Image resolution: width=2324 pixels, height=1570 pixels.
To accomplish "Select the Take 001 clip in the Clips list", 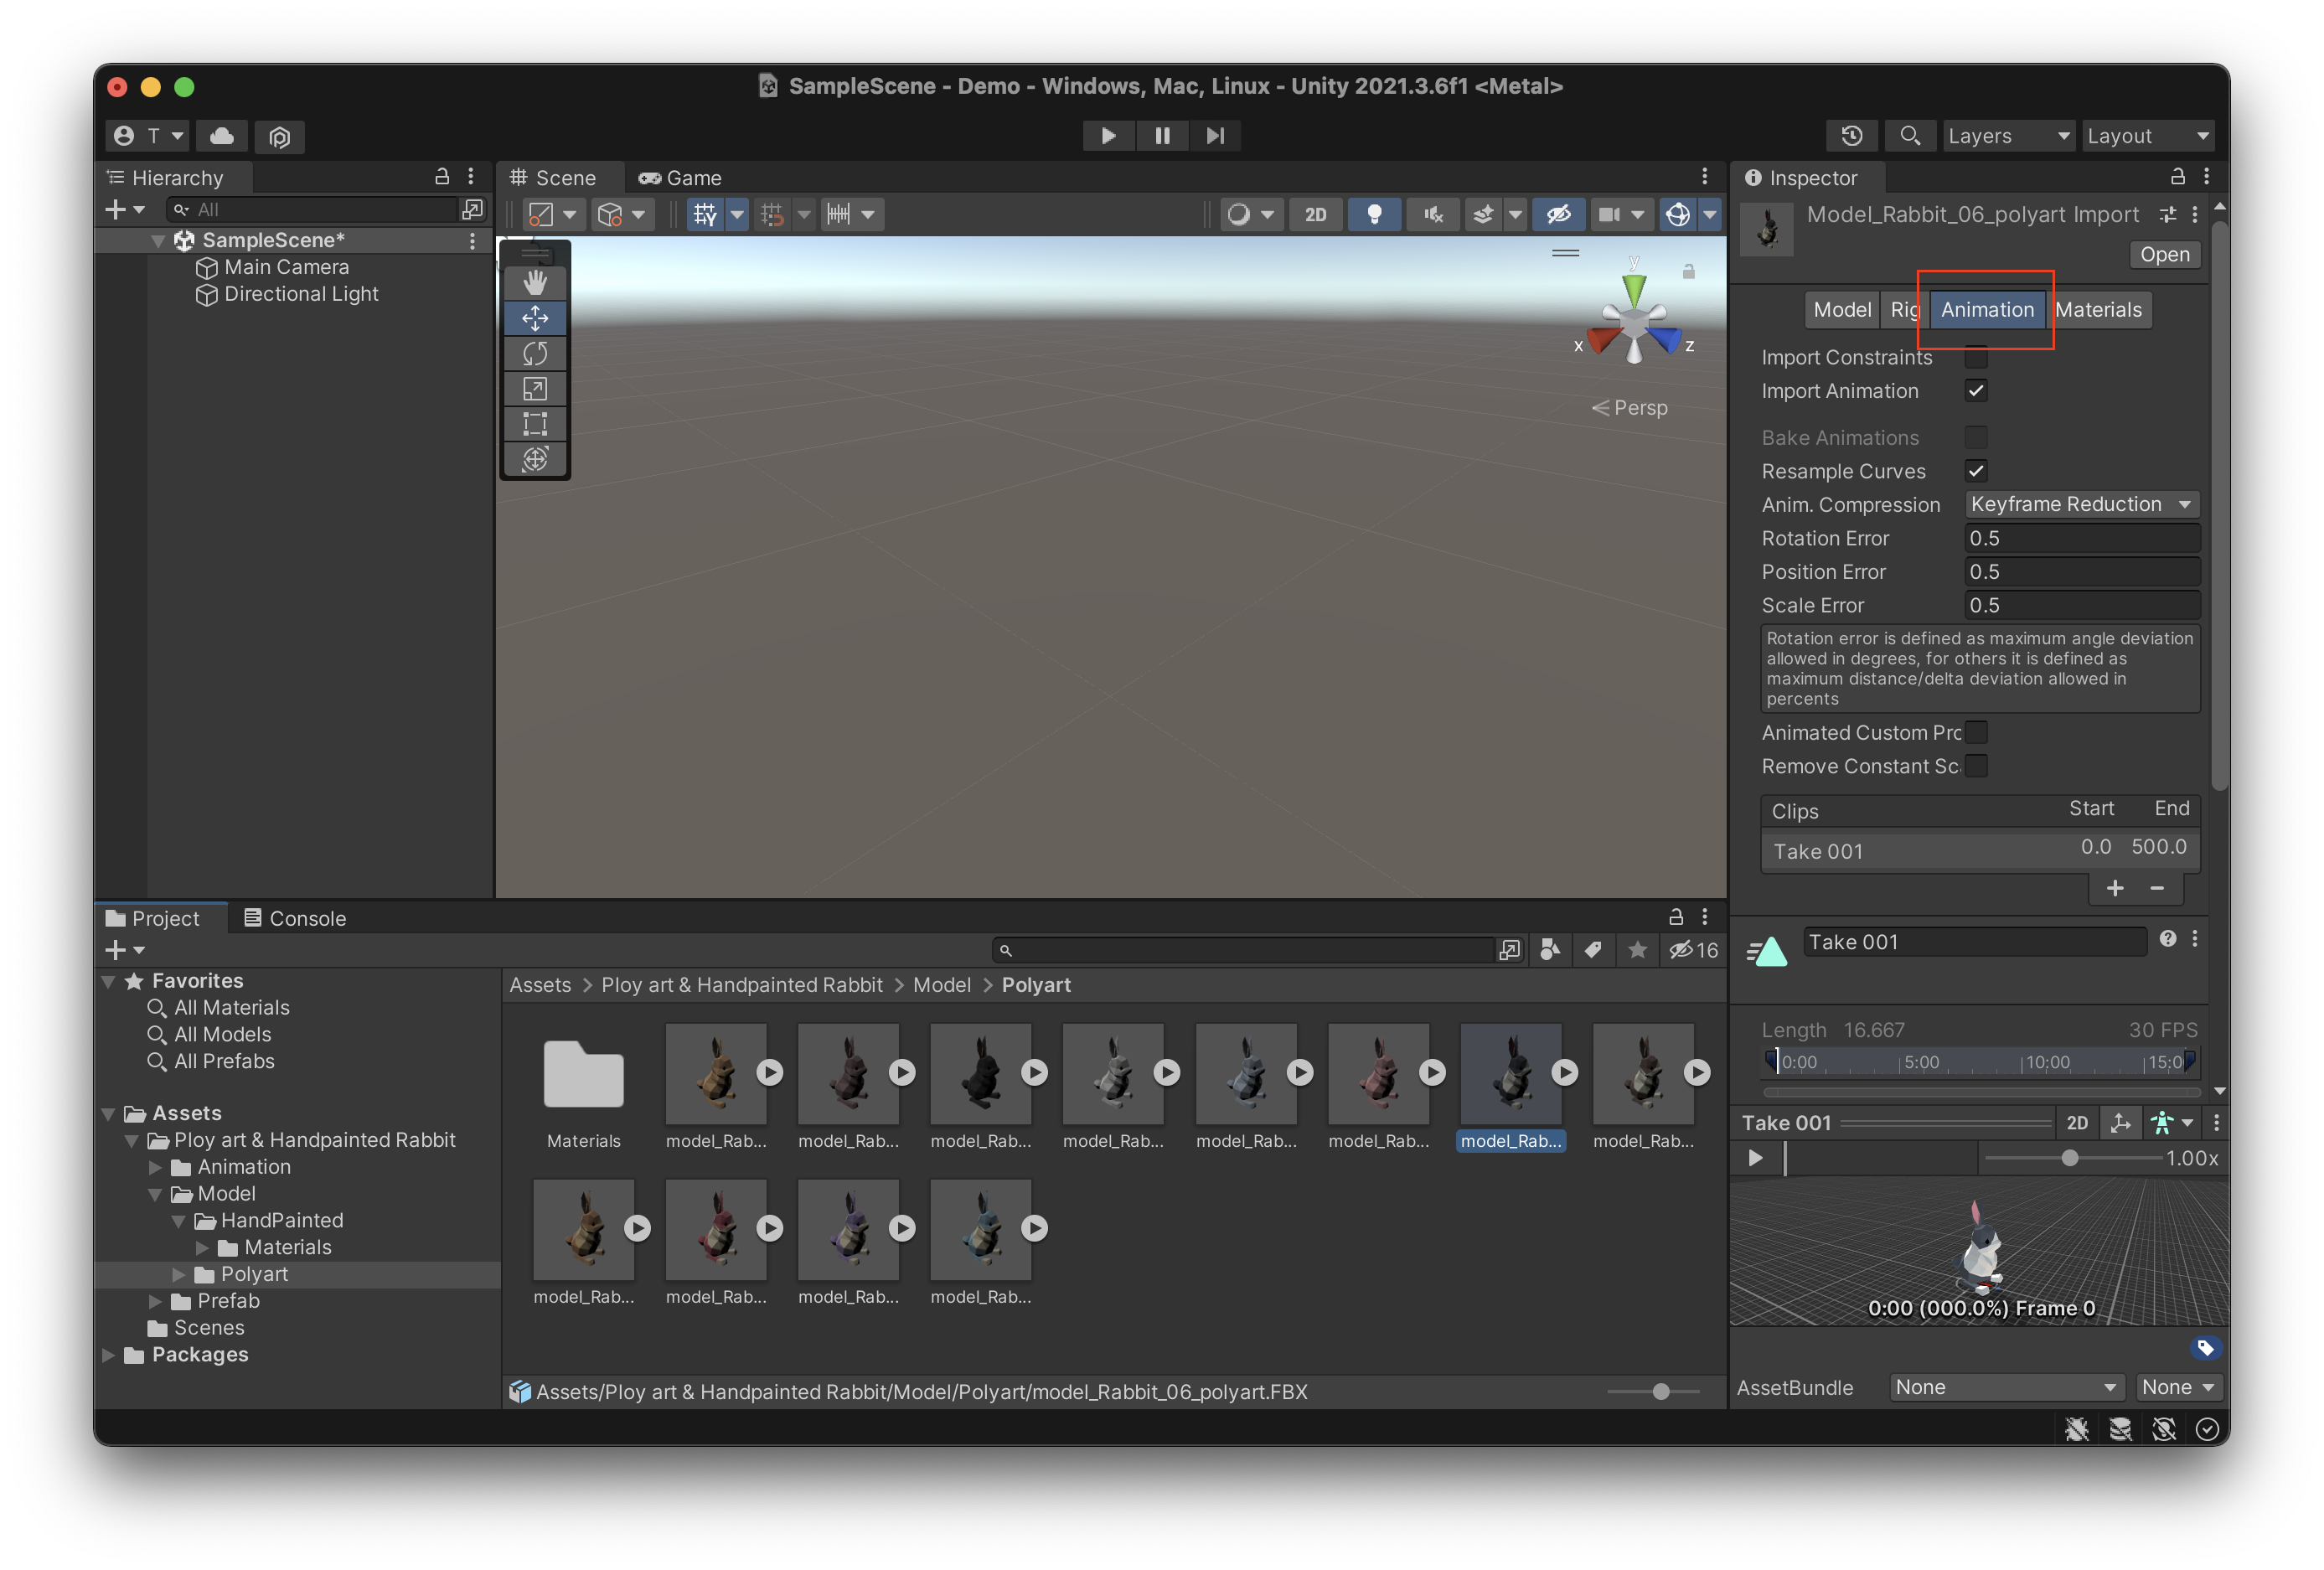I will point(1817,851).
